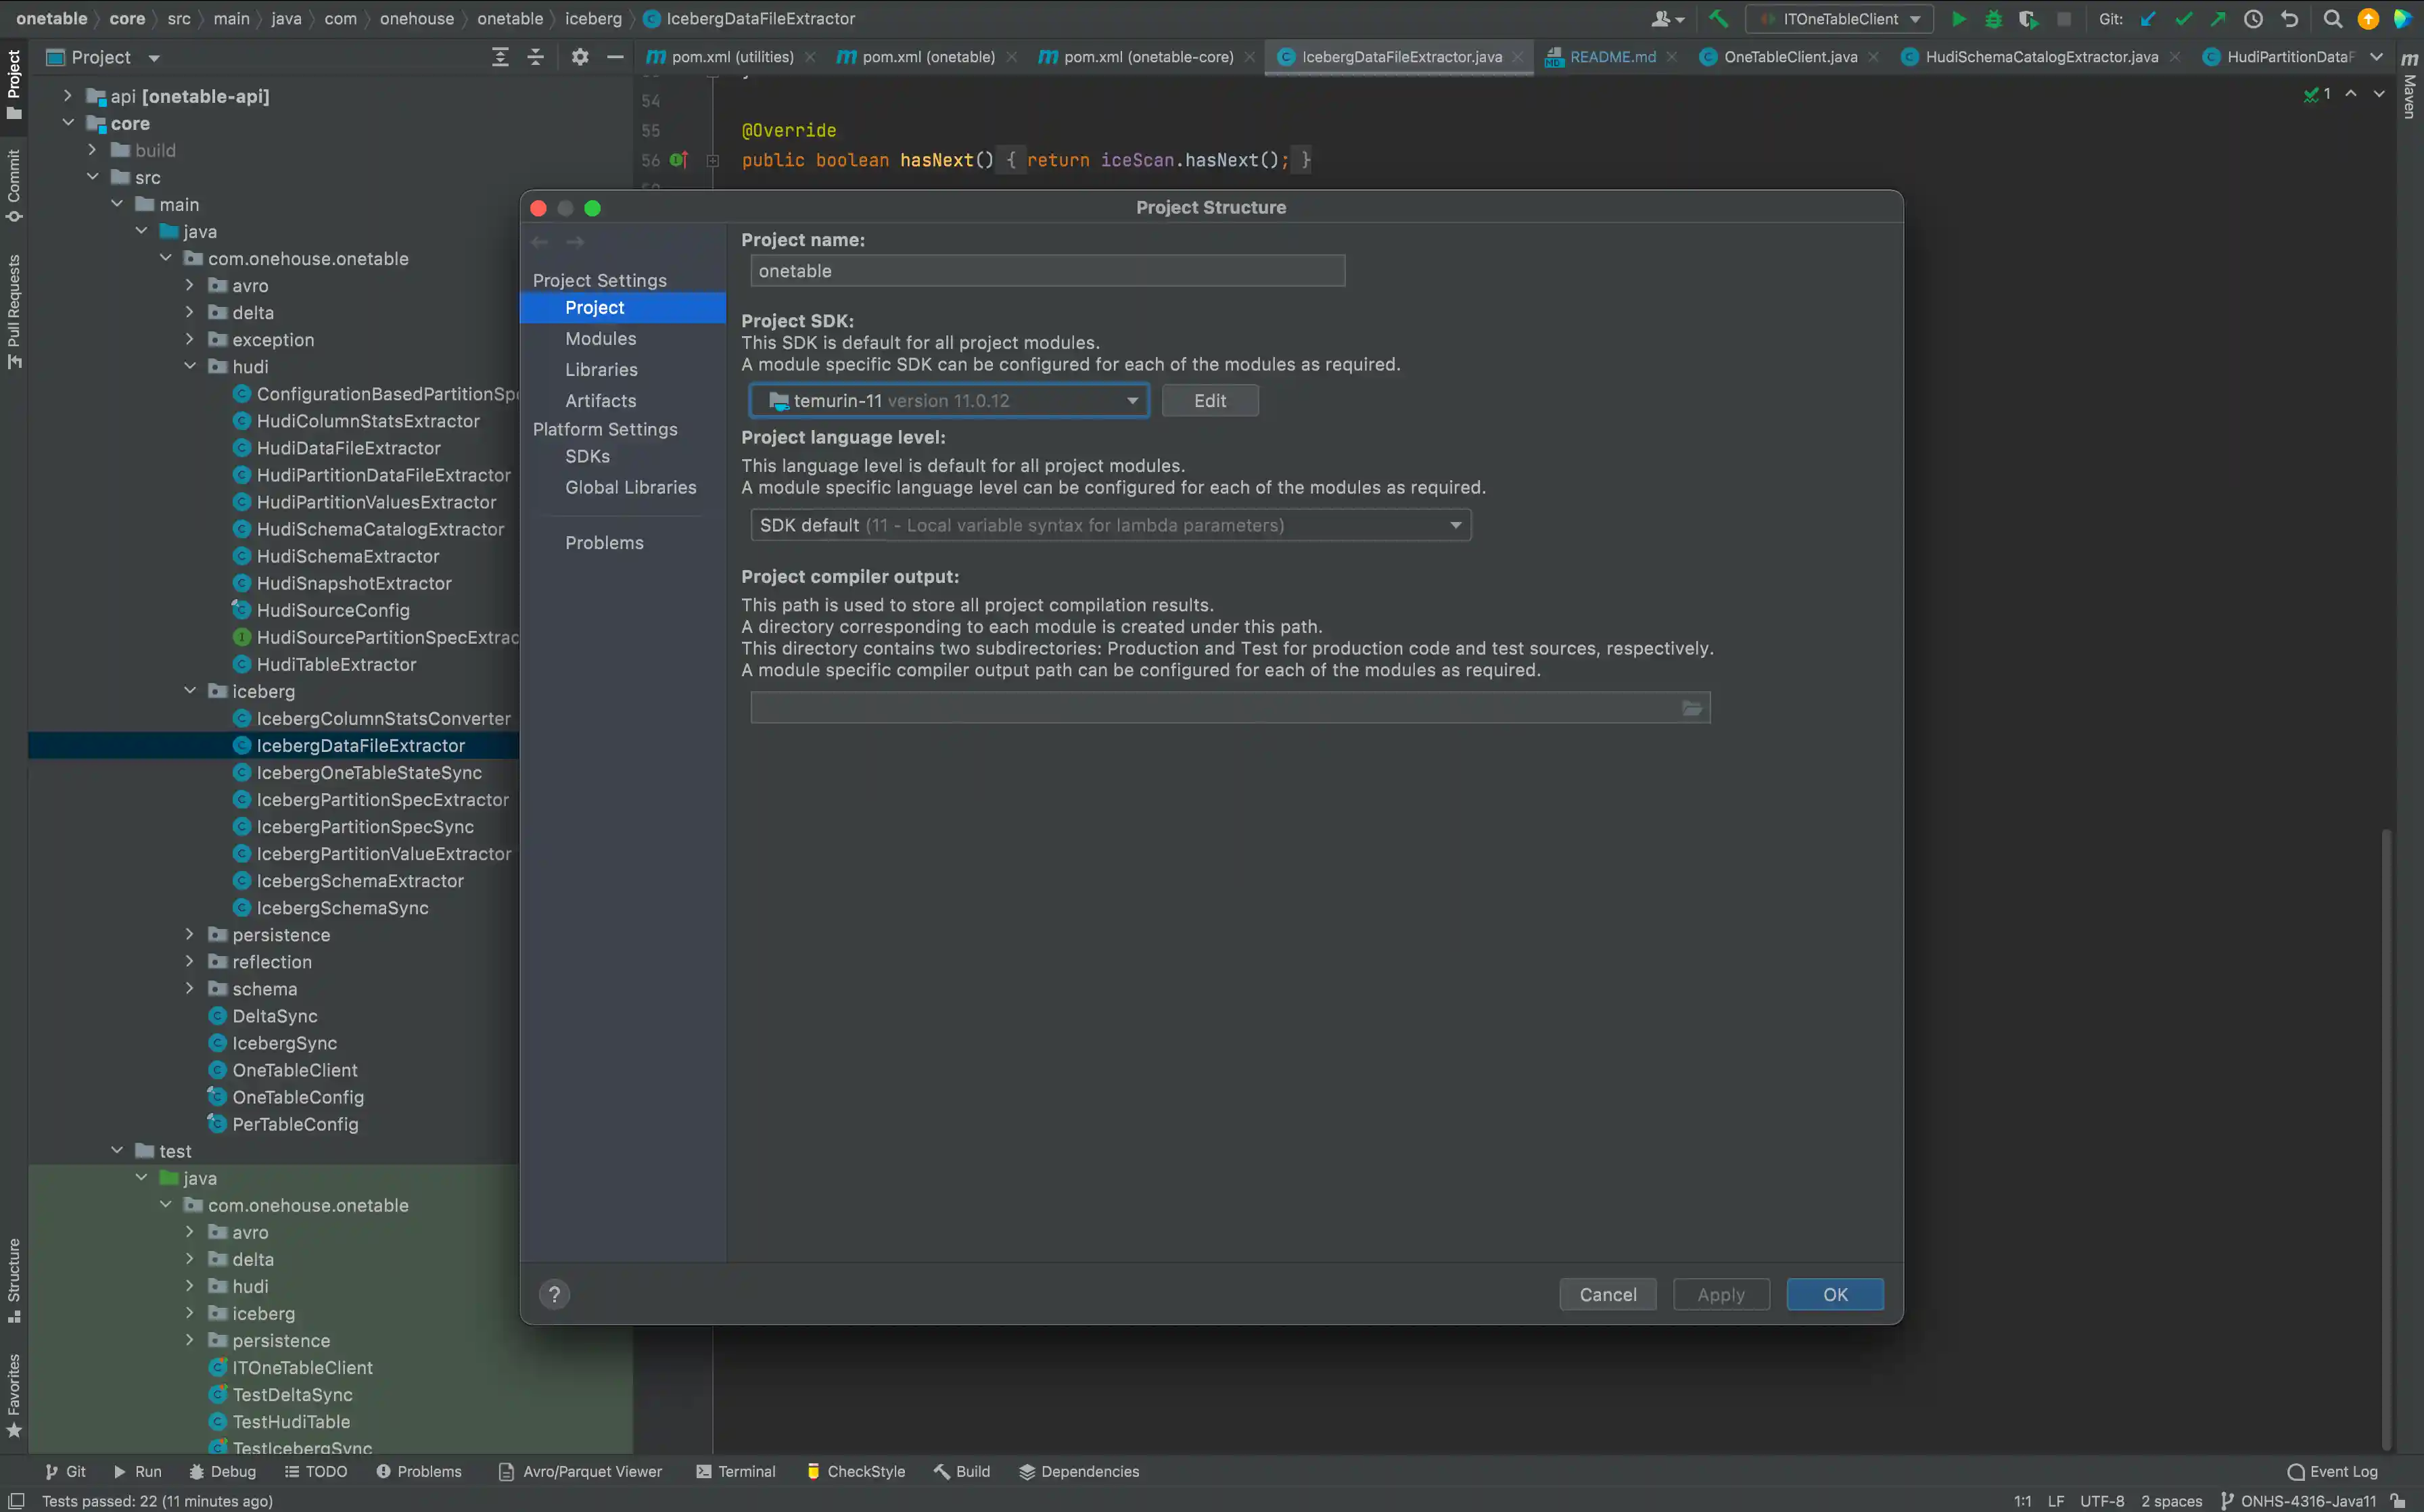Open Search Everywhere magnifier icon
The height and width of the screenshot is (1512, 2424).
(2332, 19)
